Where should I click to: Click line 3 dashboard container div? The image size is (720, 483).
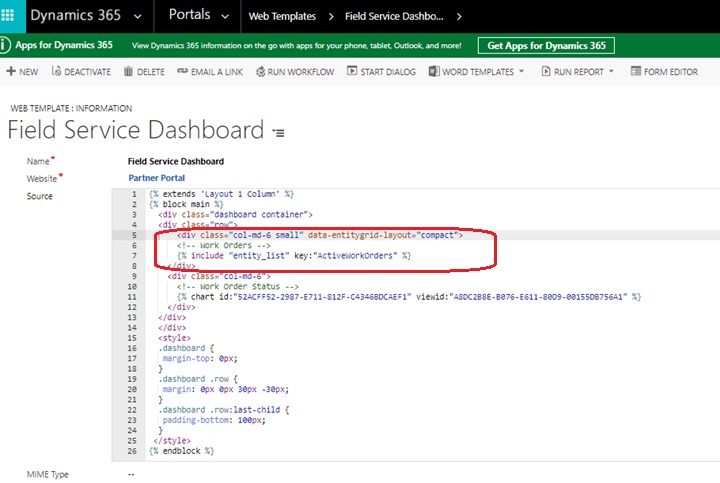(236, 214)
